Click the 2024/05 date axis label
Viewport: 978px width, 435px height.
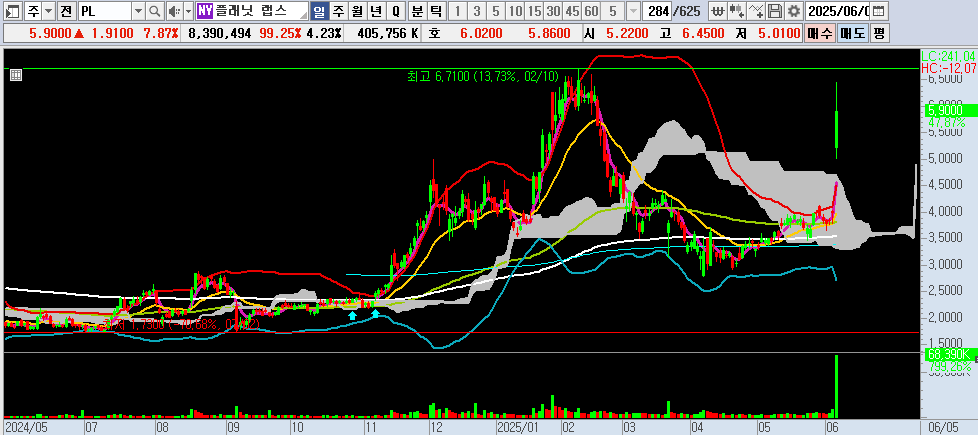(25, 428)
